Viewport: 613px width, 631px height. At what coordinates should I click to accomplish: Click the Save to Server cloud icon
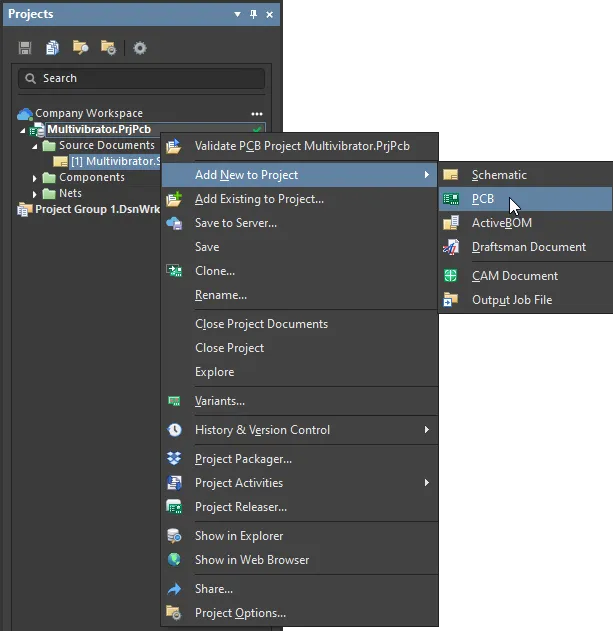(x=174, y=223)
